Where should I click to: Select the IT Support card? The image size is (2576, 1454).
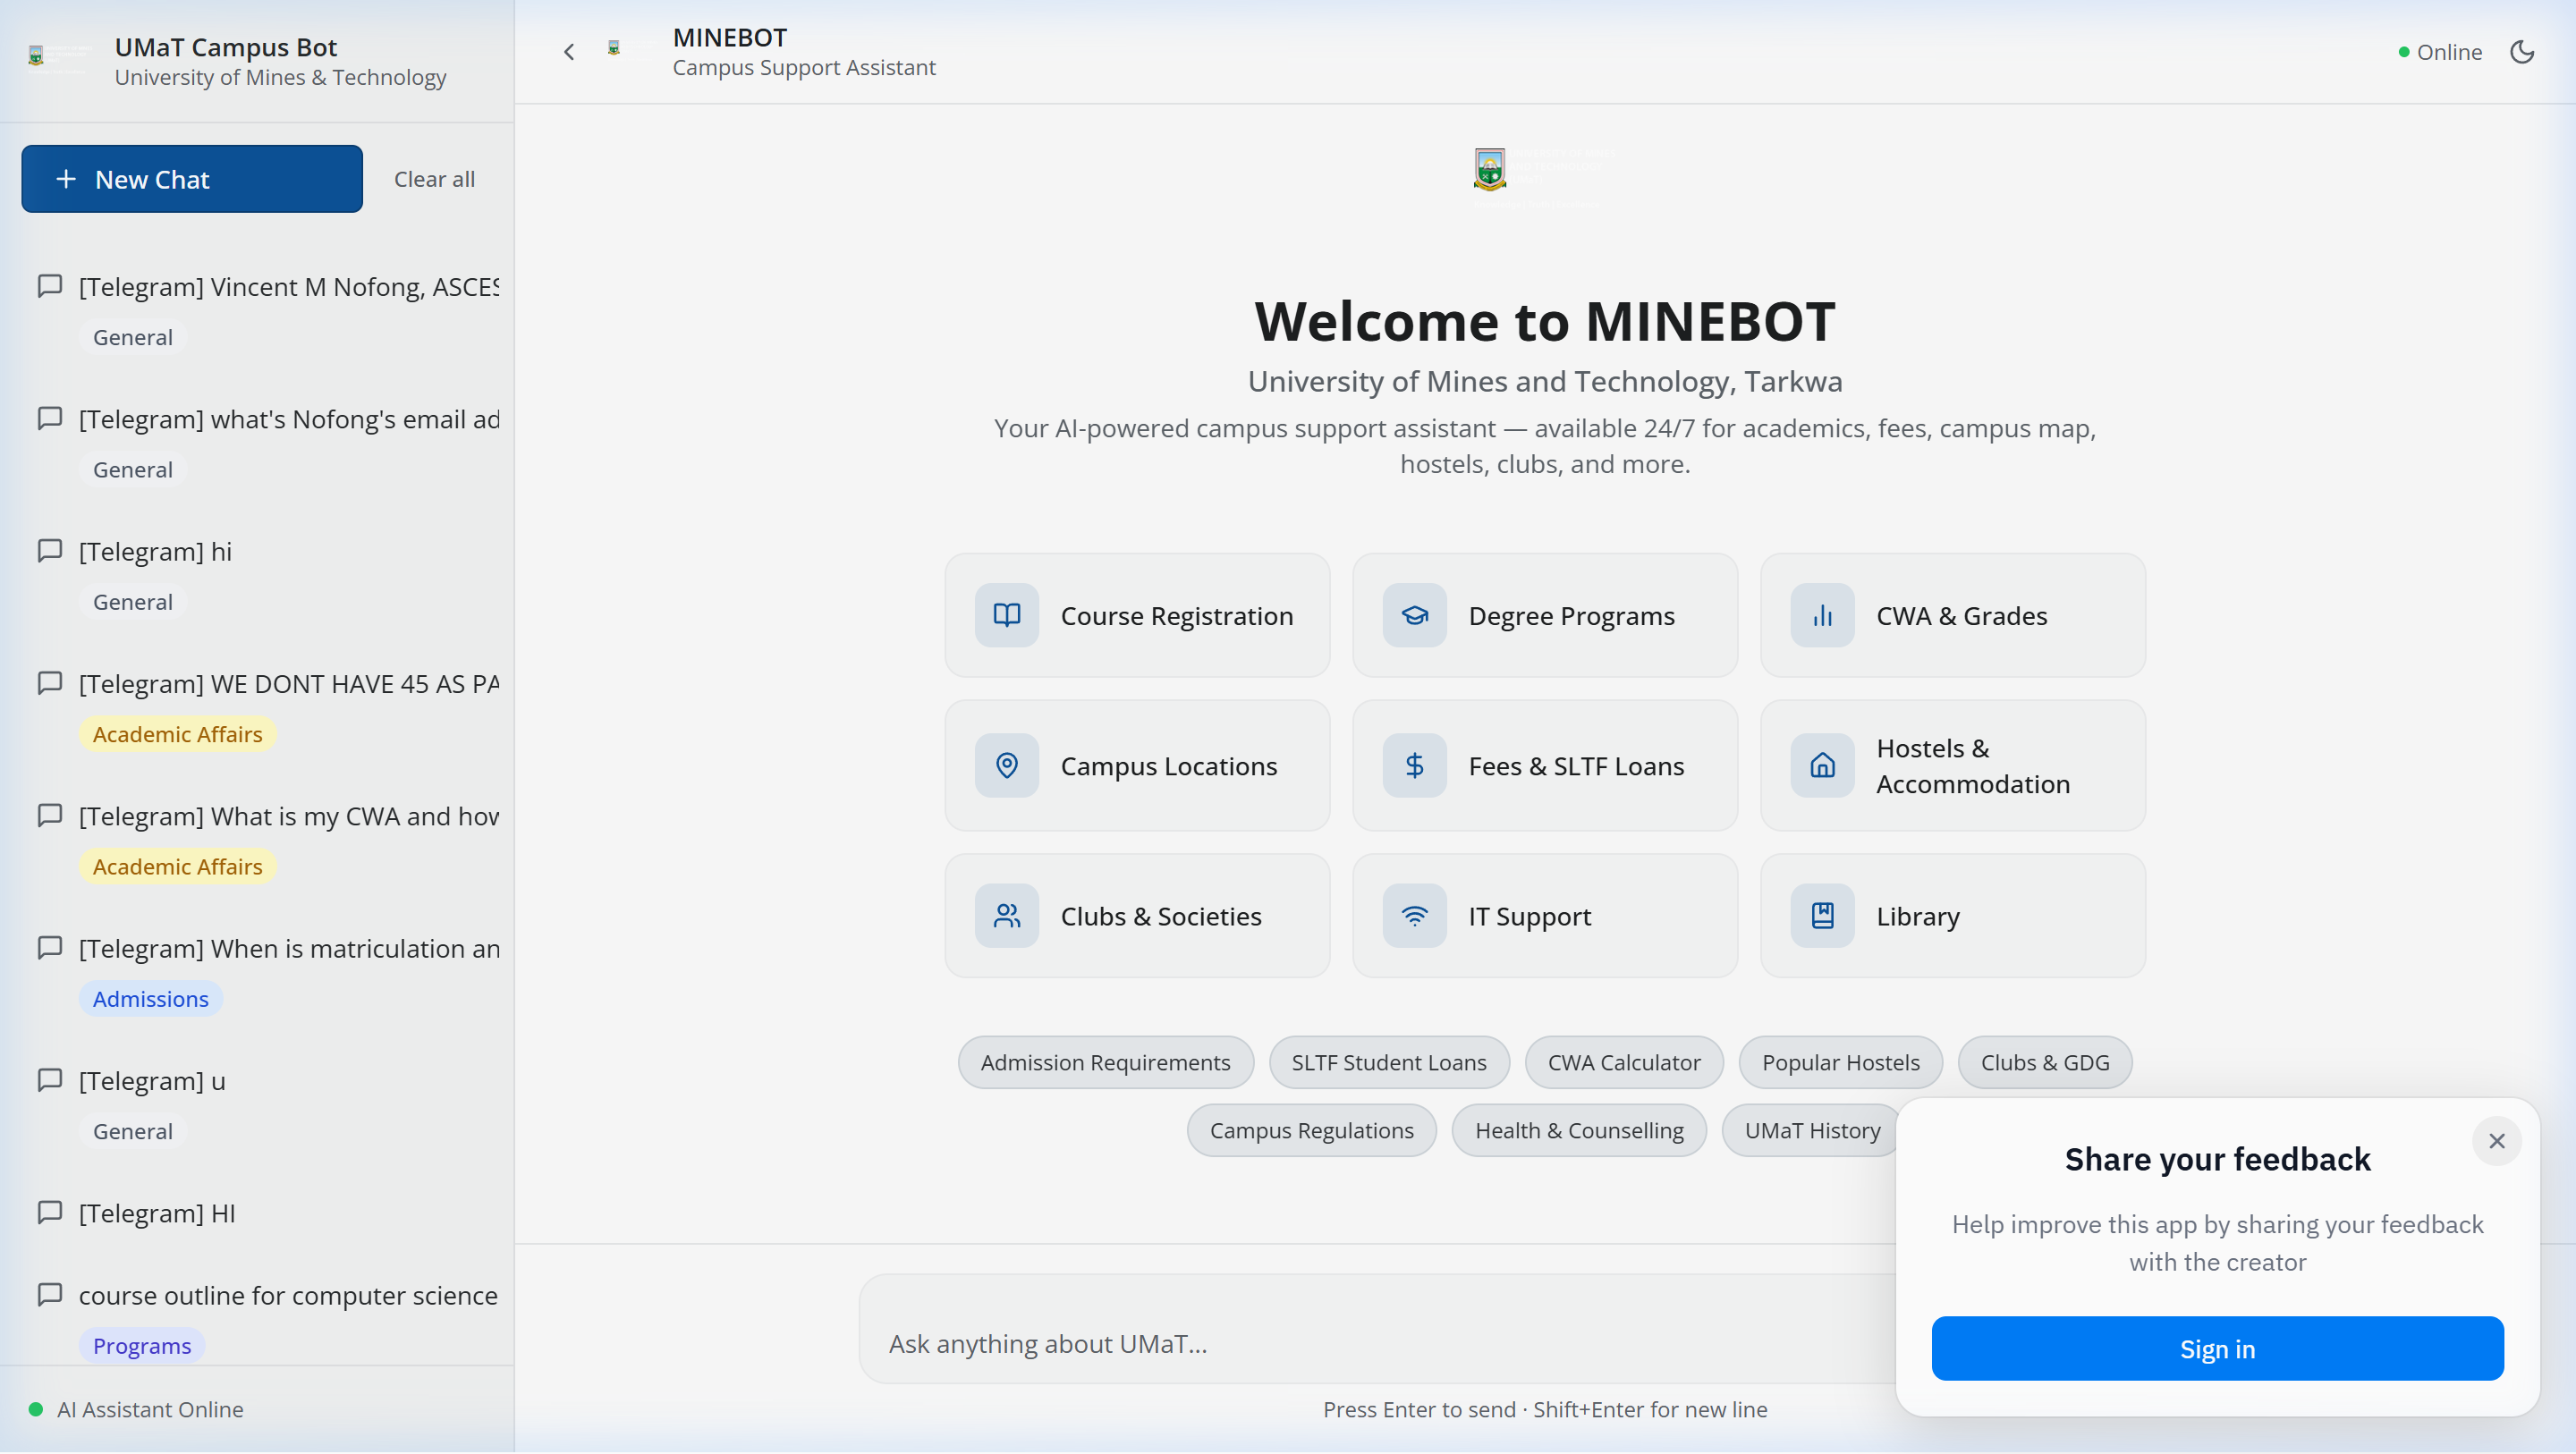click(1545, 915)
